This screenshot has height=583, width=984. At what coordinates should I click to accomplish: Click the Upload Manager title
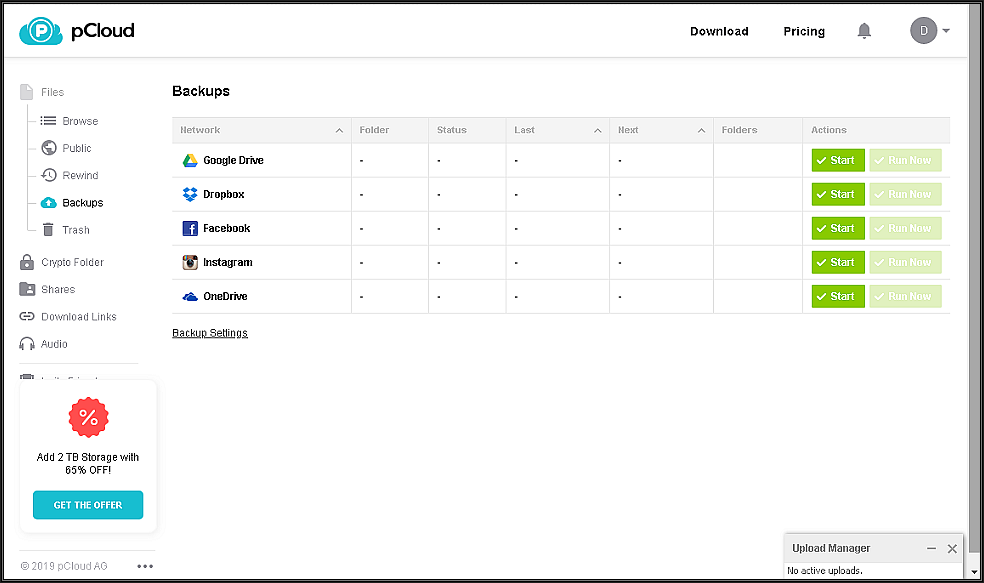(831, 548)
